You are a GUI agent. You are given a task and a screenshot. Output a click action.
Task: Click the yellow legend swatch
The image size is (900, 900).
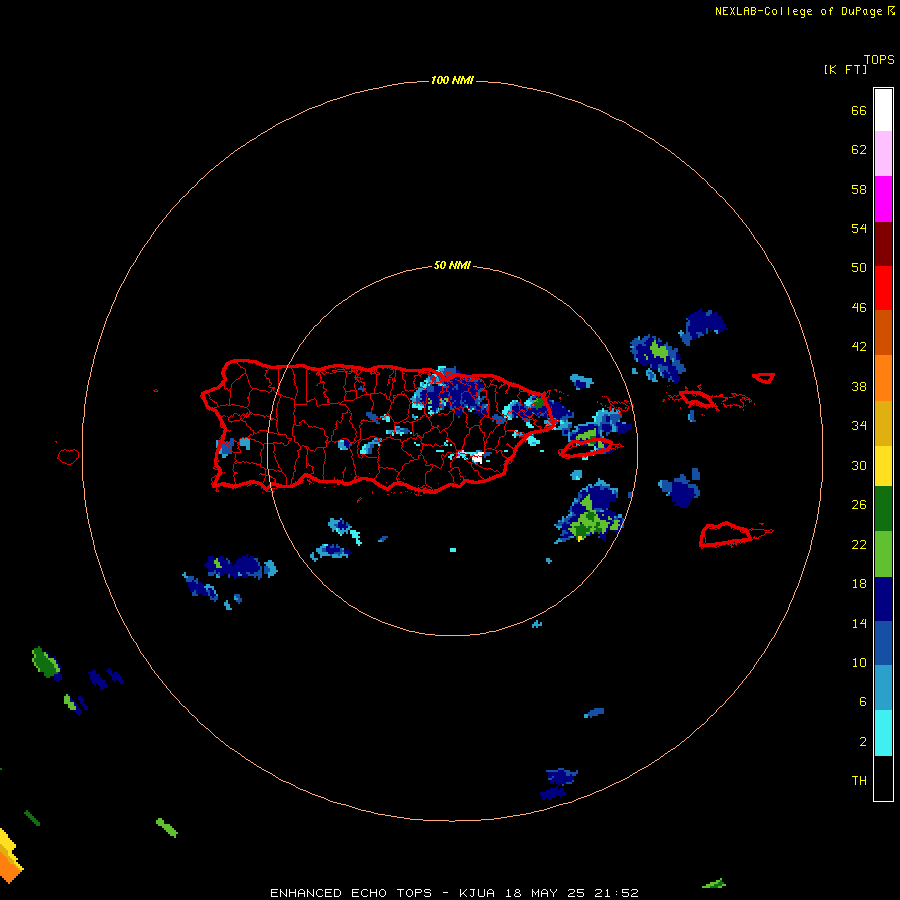[883, 466]
